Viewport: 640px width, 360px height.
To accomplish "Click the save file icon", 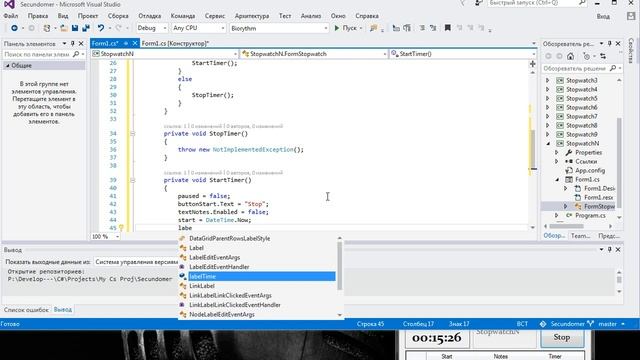I will click(x=75, y=28).
